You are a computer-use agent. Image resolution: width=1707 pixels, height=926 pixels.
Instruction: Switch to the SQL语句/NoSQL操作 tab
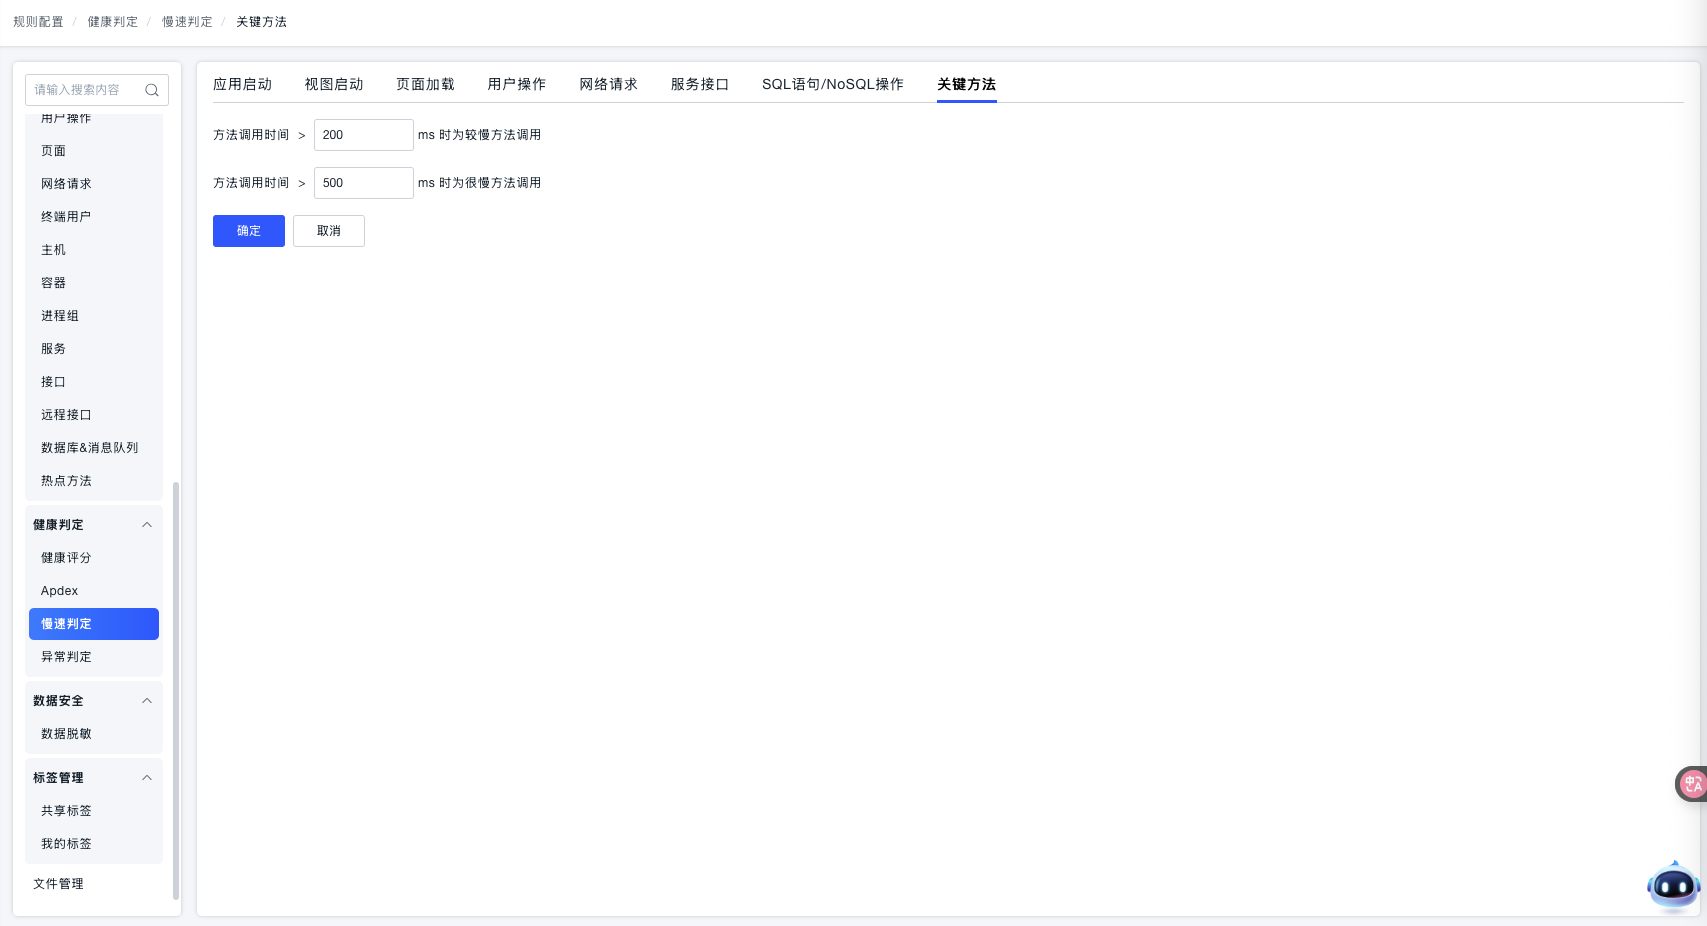tap(832, 84)
